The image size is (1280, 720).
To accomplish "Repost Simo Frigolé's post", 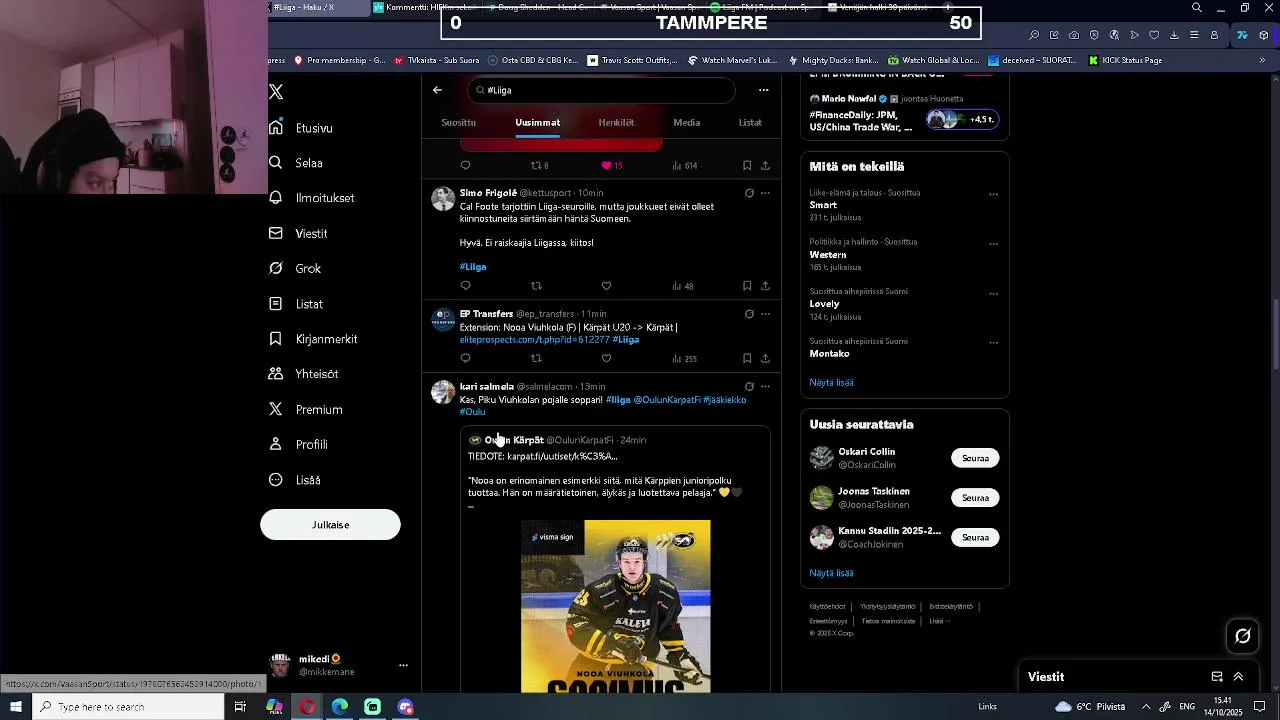I will tap(536, 286).
